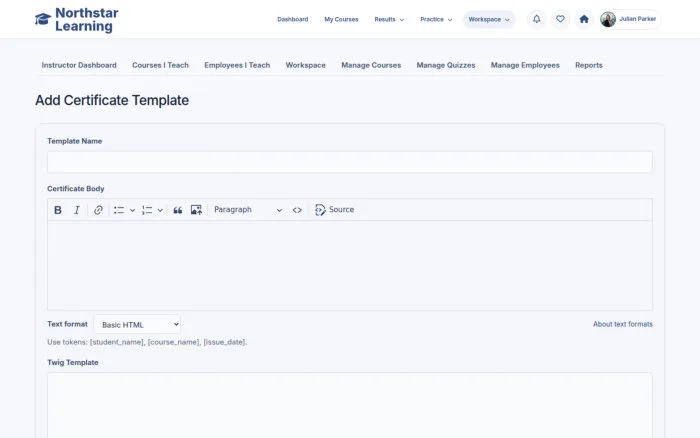Click the Add Certificate Template heading

(112, 100)
